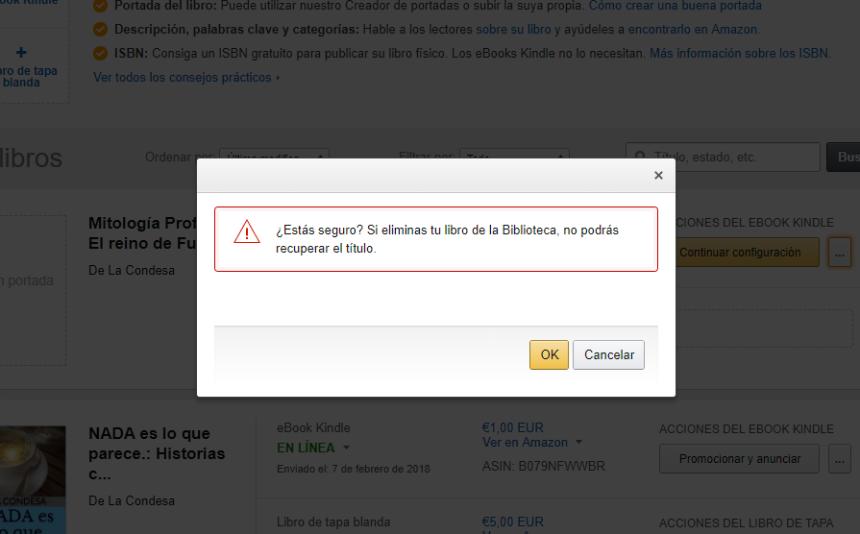Confirm deletion with the OK button
This screenshot has width=860, height=534.
pos(549,355)
